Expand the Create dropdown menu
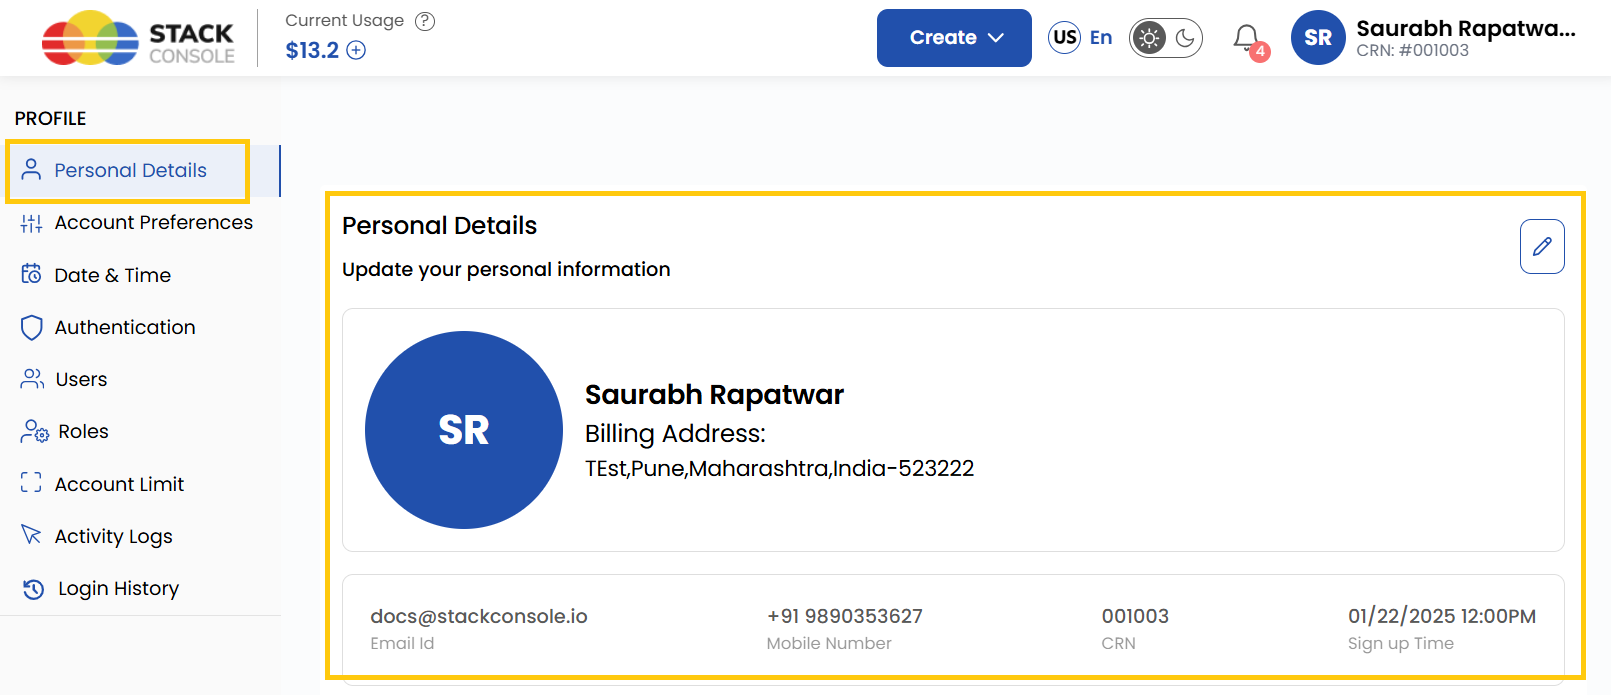1611x695 pixels. [x=952, y=37]
